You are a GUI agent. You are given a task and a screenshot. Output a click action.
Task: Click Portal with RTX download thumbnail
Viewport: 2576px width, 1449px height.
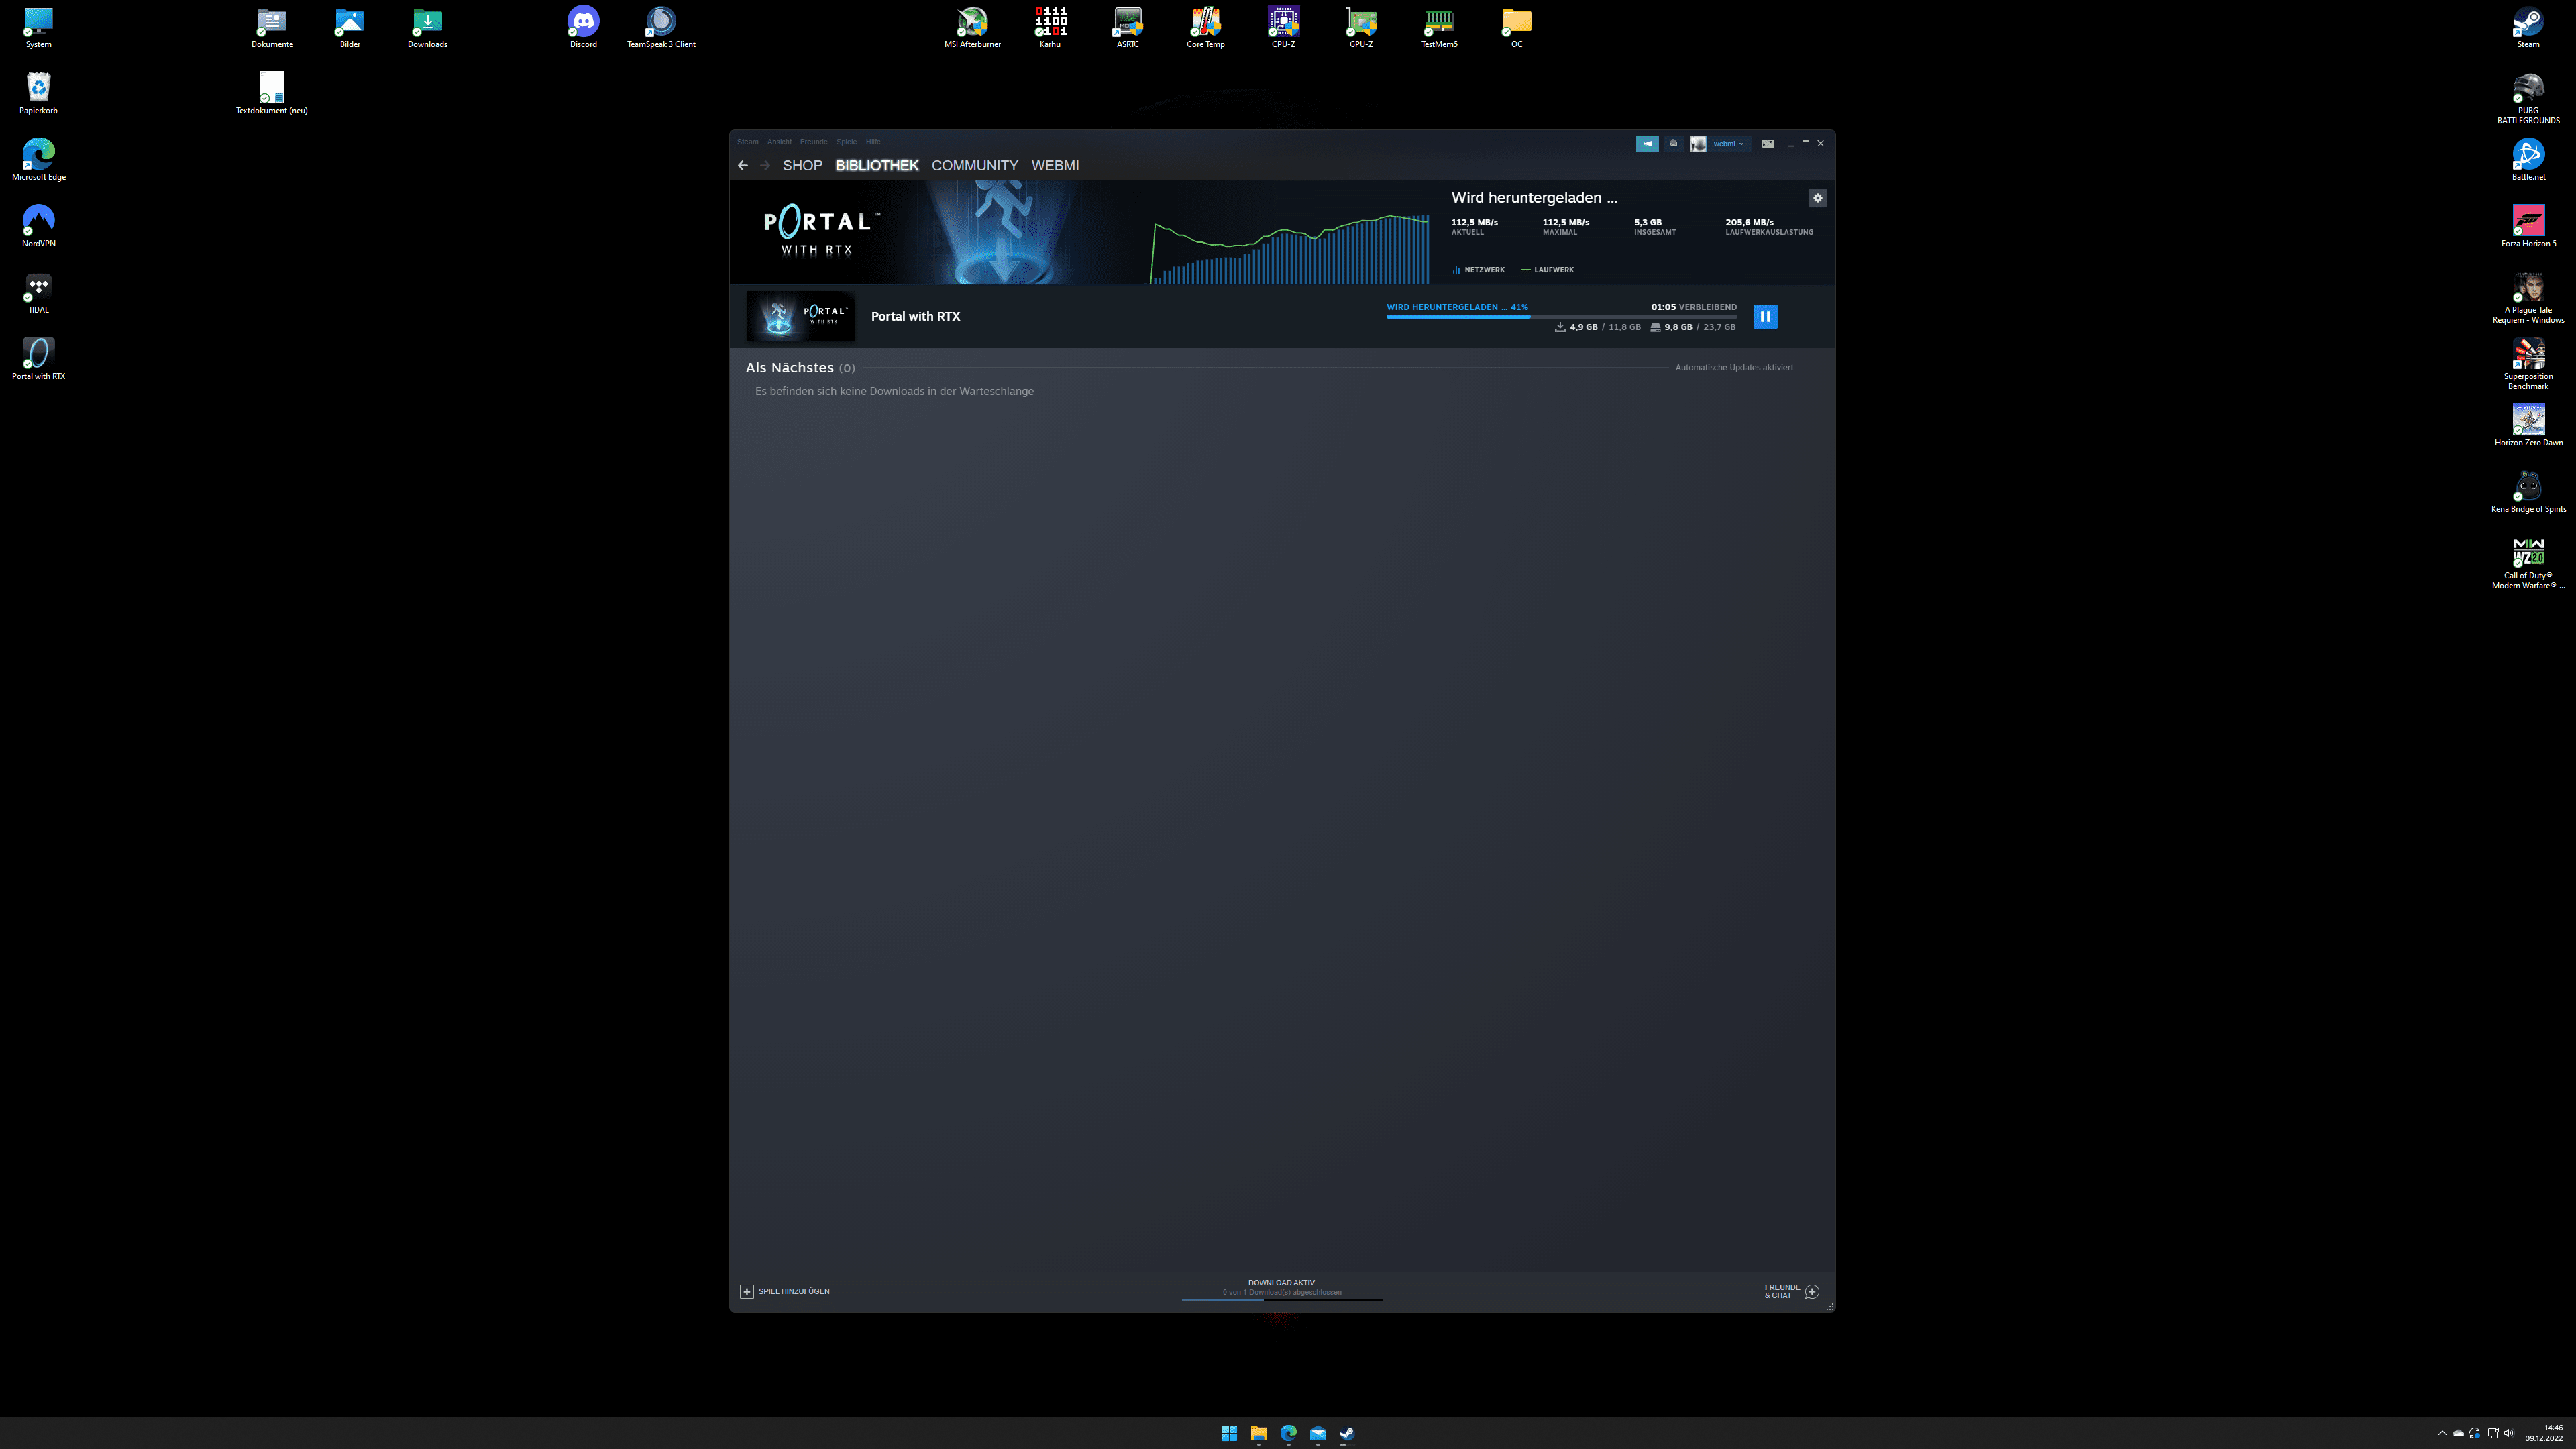pyautogui.click(x=801, y=316)
